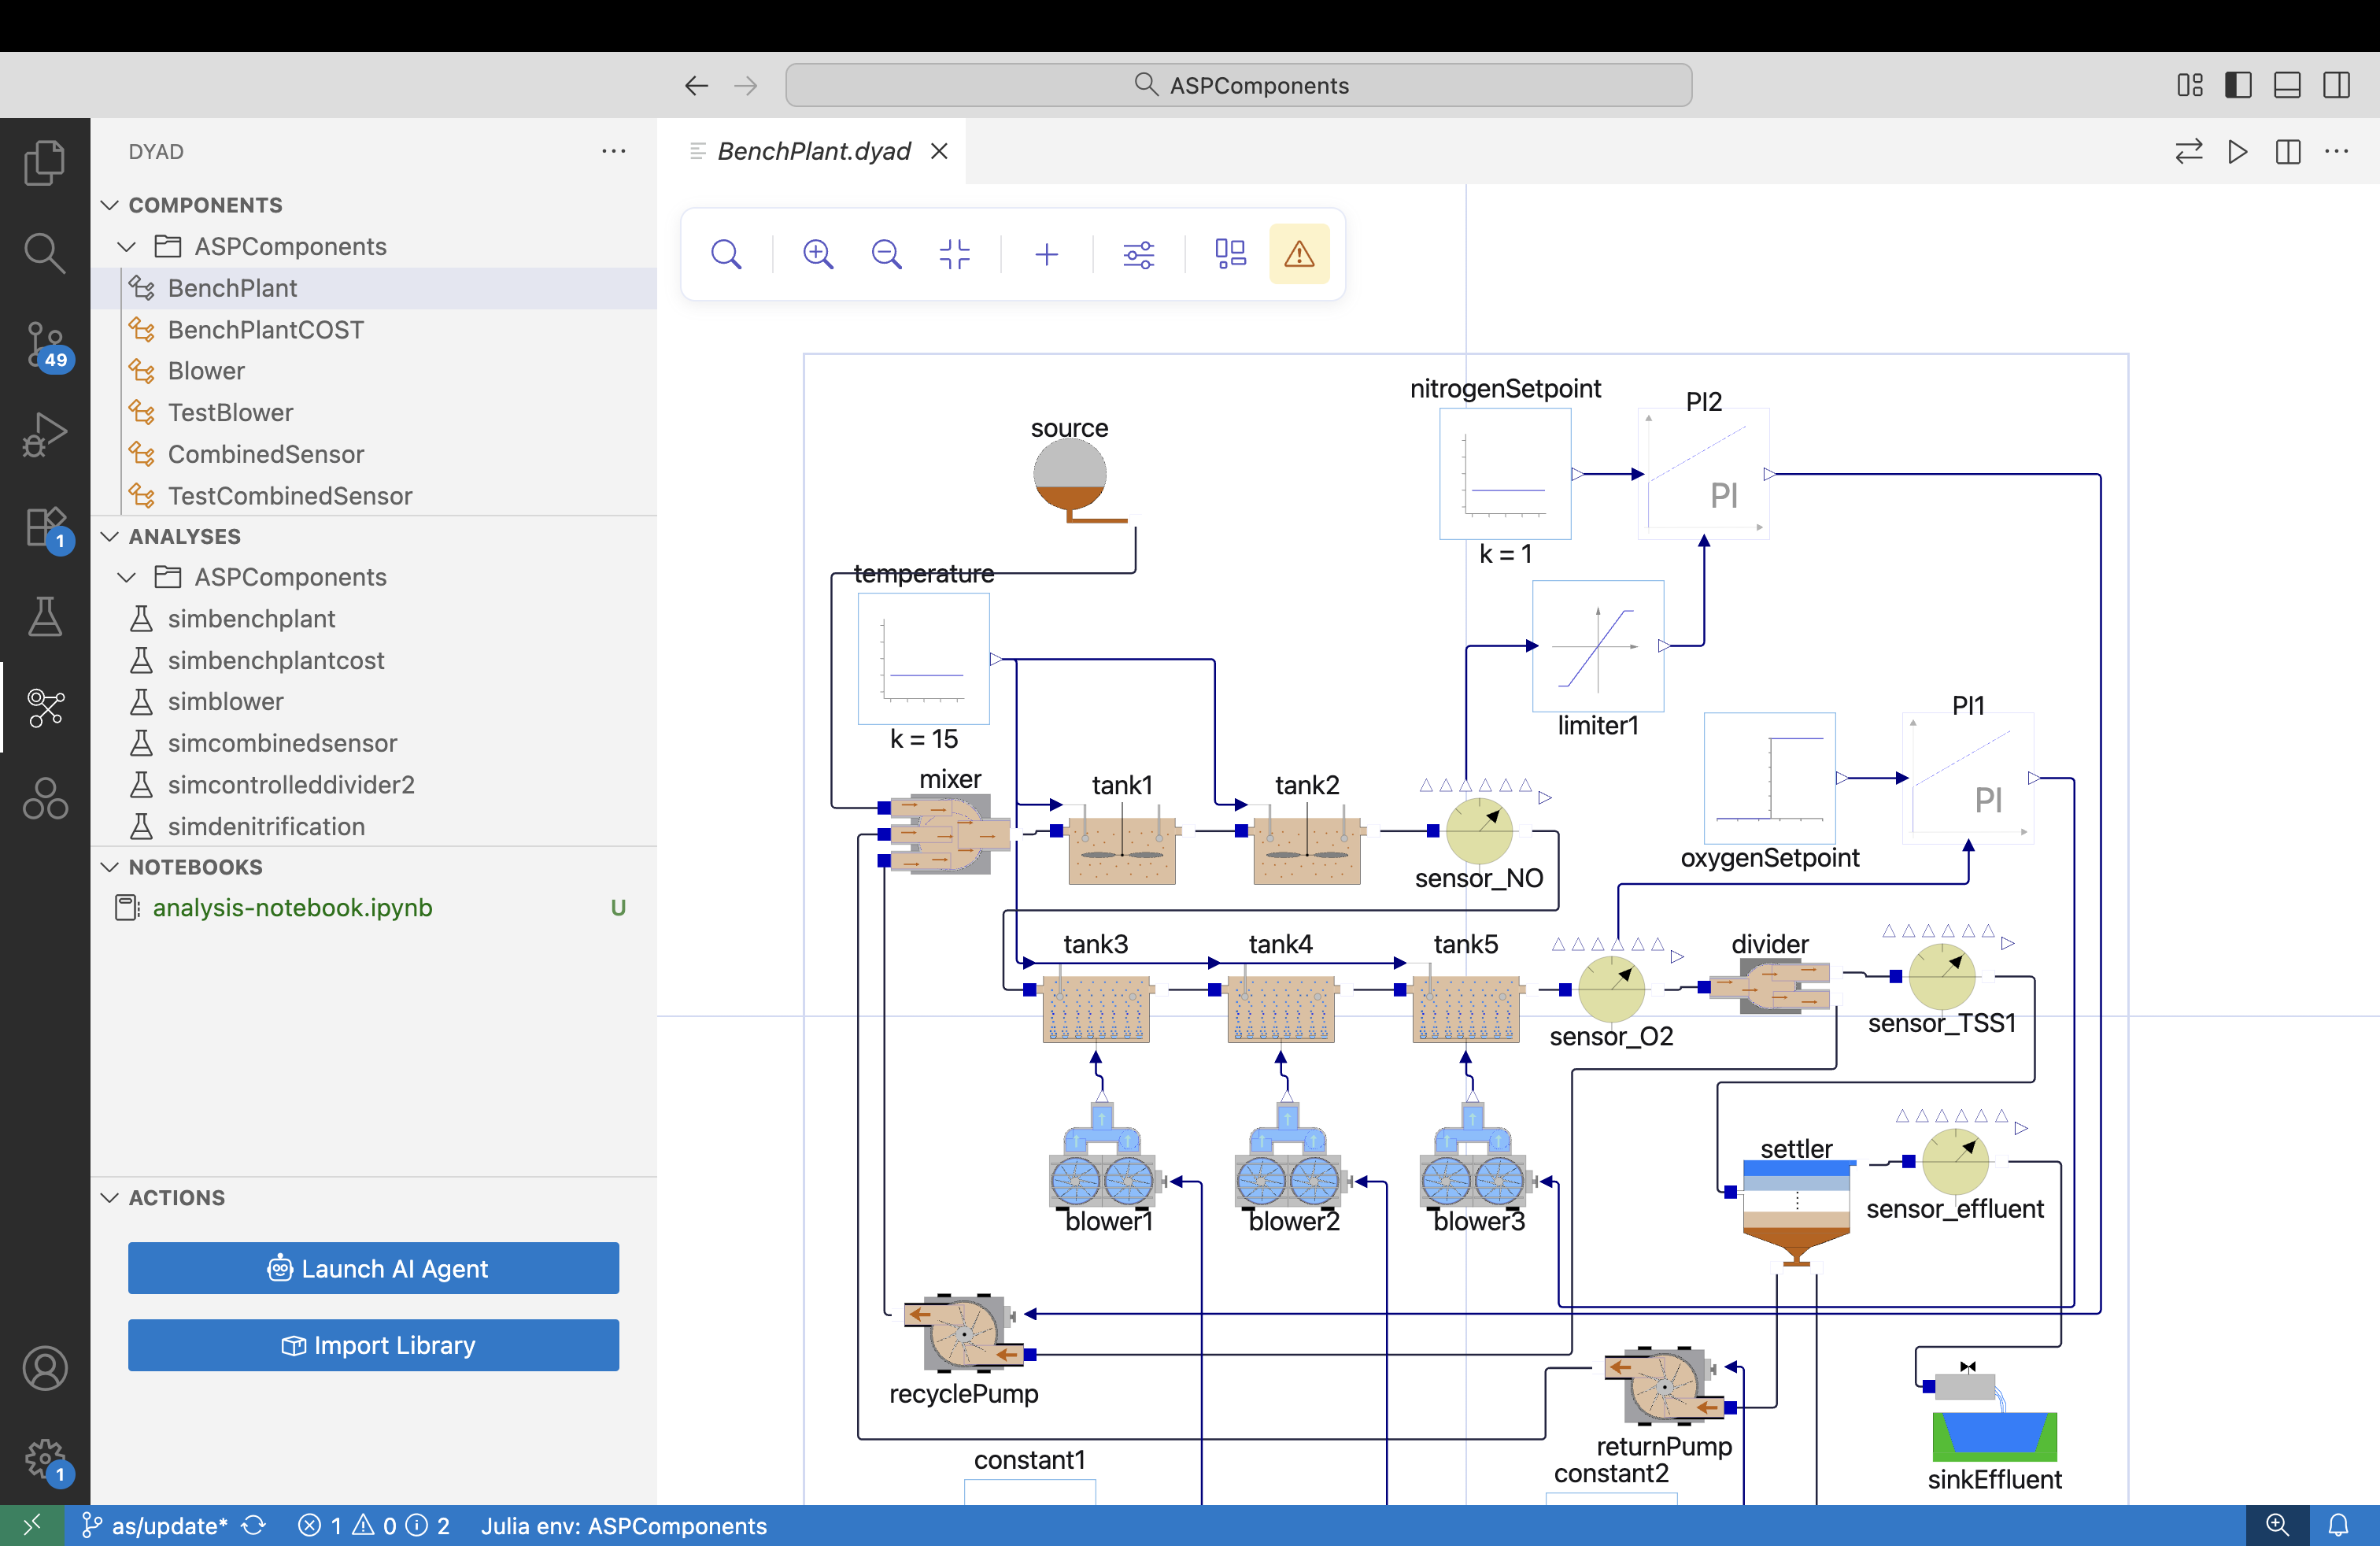Click the Import Library button
The image size is (2380, 1546).
(373, 1345)
